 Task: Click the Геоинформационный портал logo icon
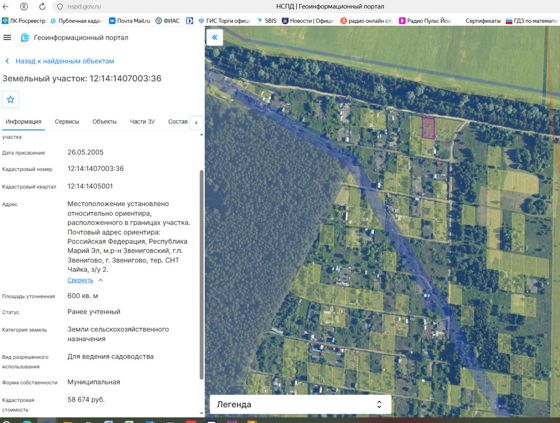point(25,38)
